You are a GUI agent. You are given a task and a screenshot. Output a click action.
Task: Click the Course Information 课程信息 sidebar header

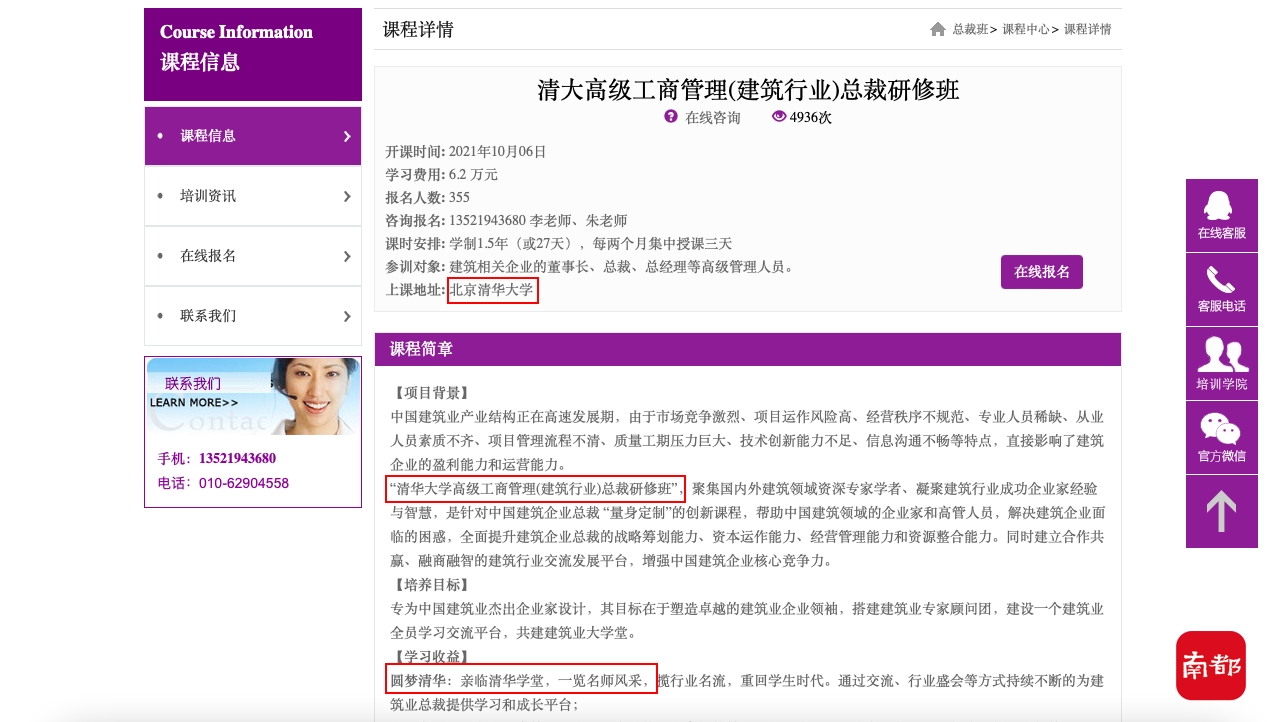253,54
